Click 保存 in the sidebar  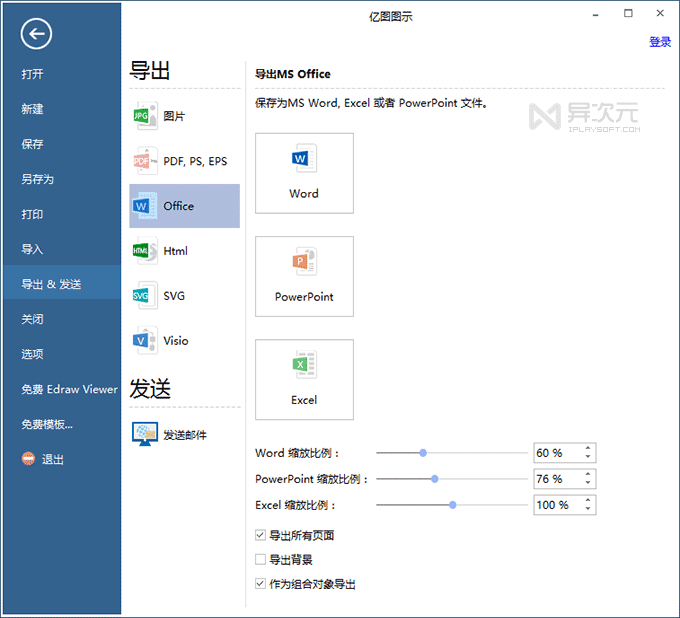click(x=33, y=144)
